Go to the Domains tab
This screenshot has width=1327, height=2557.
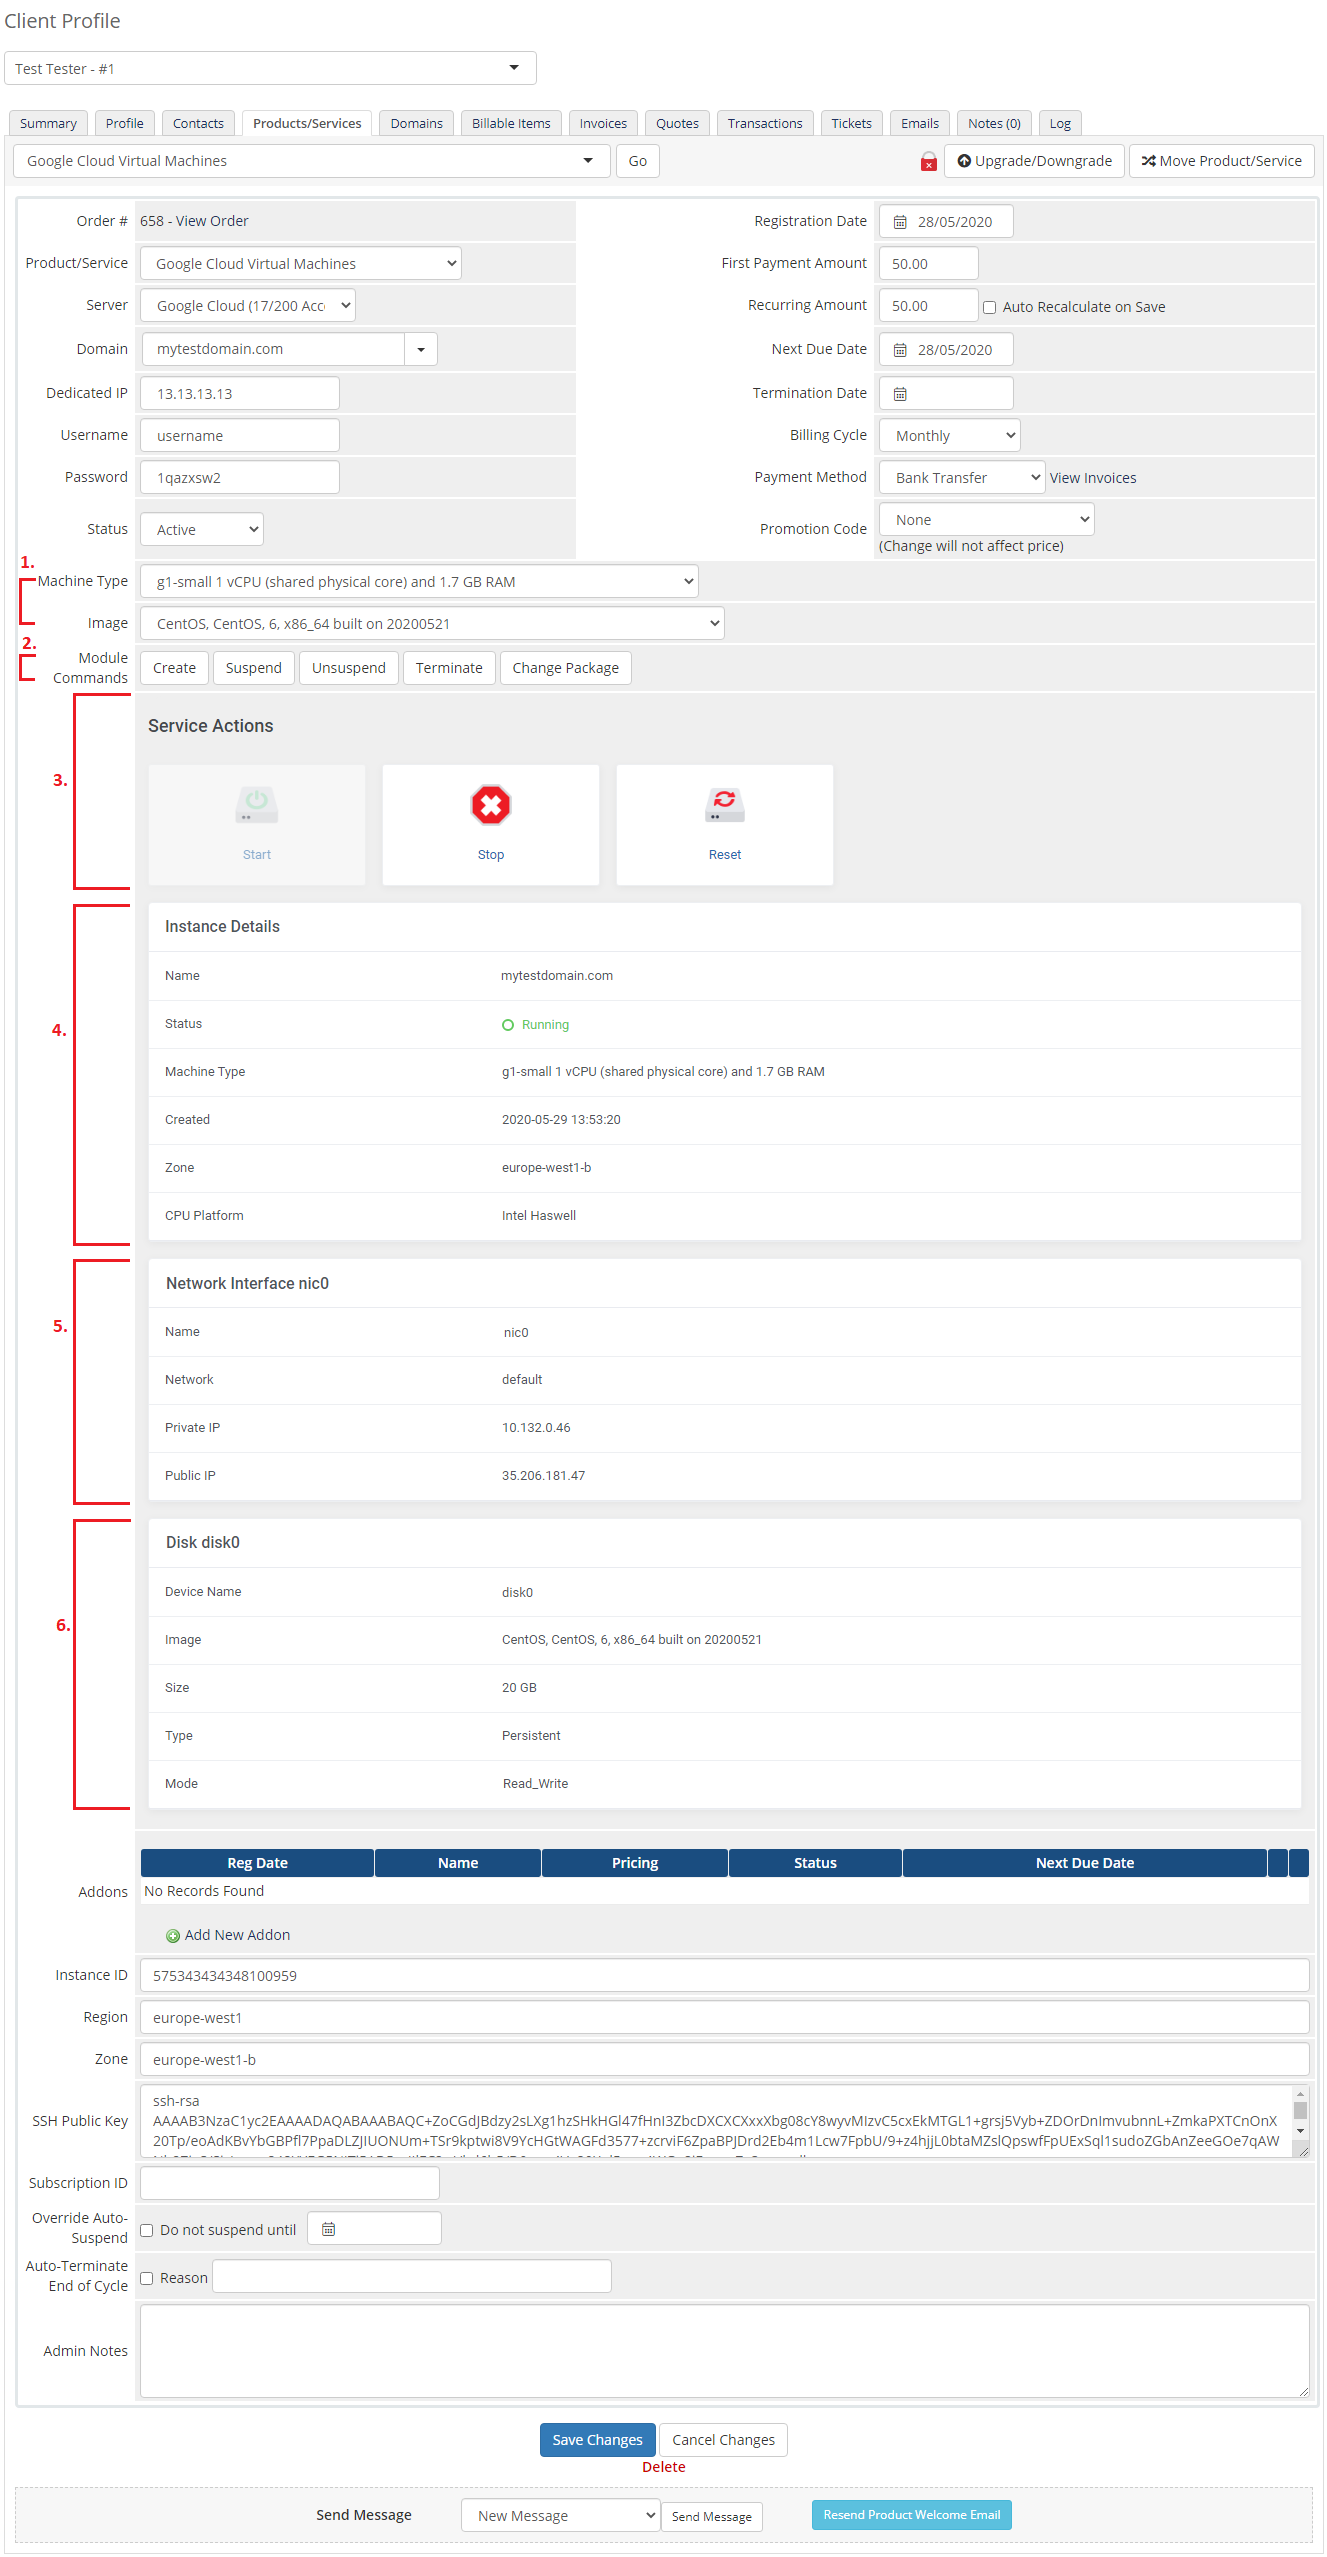click(x=416, y=123)
